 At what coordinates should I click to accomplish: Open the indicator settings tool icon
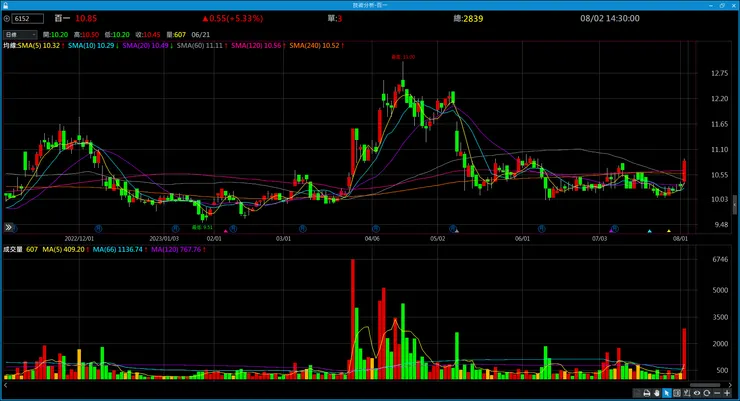[x=687, y=393]
